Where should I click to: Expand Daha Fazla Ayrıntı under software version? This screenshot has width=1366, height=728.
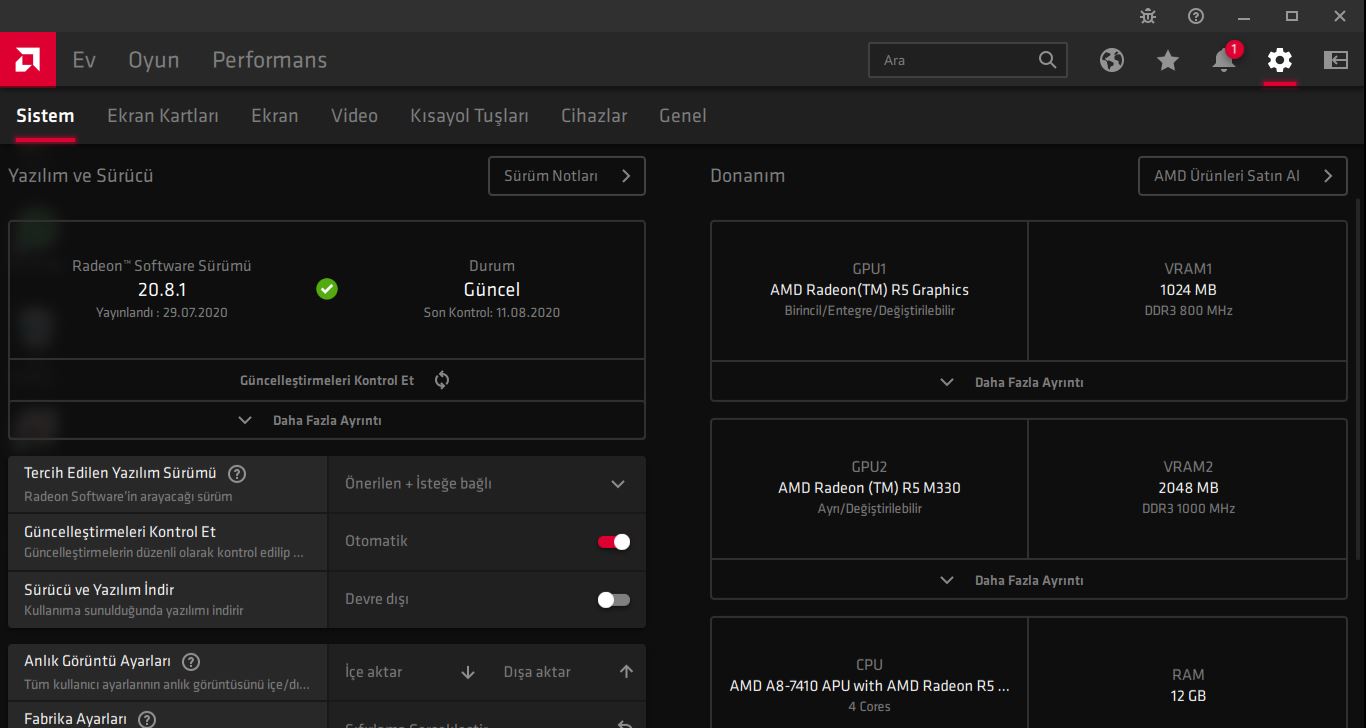(x=327, y=421)
